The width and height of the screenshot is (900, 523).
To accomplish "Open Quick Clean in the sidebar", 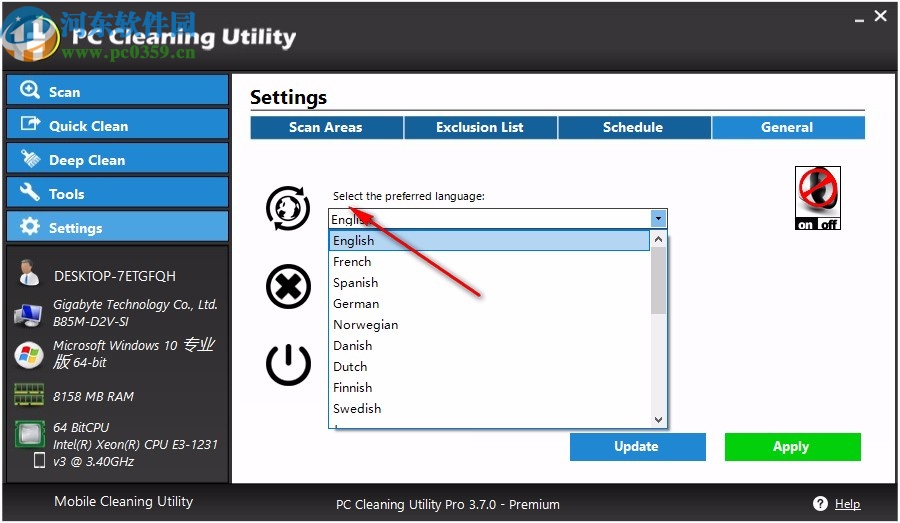I will point(118,125).
